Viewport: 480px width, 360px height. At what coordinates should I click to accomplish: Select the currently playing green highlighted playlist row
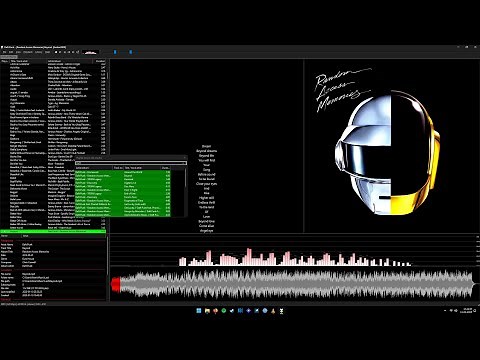tap(53, 231)
